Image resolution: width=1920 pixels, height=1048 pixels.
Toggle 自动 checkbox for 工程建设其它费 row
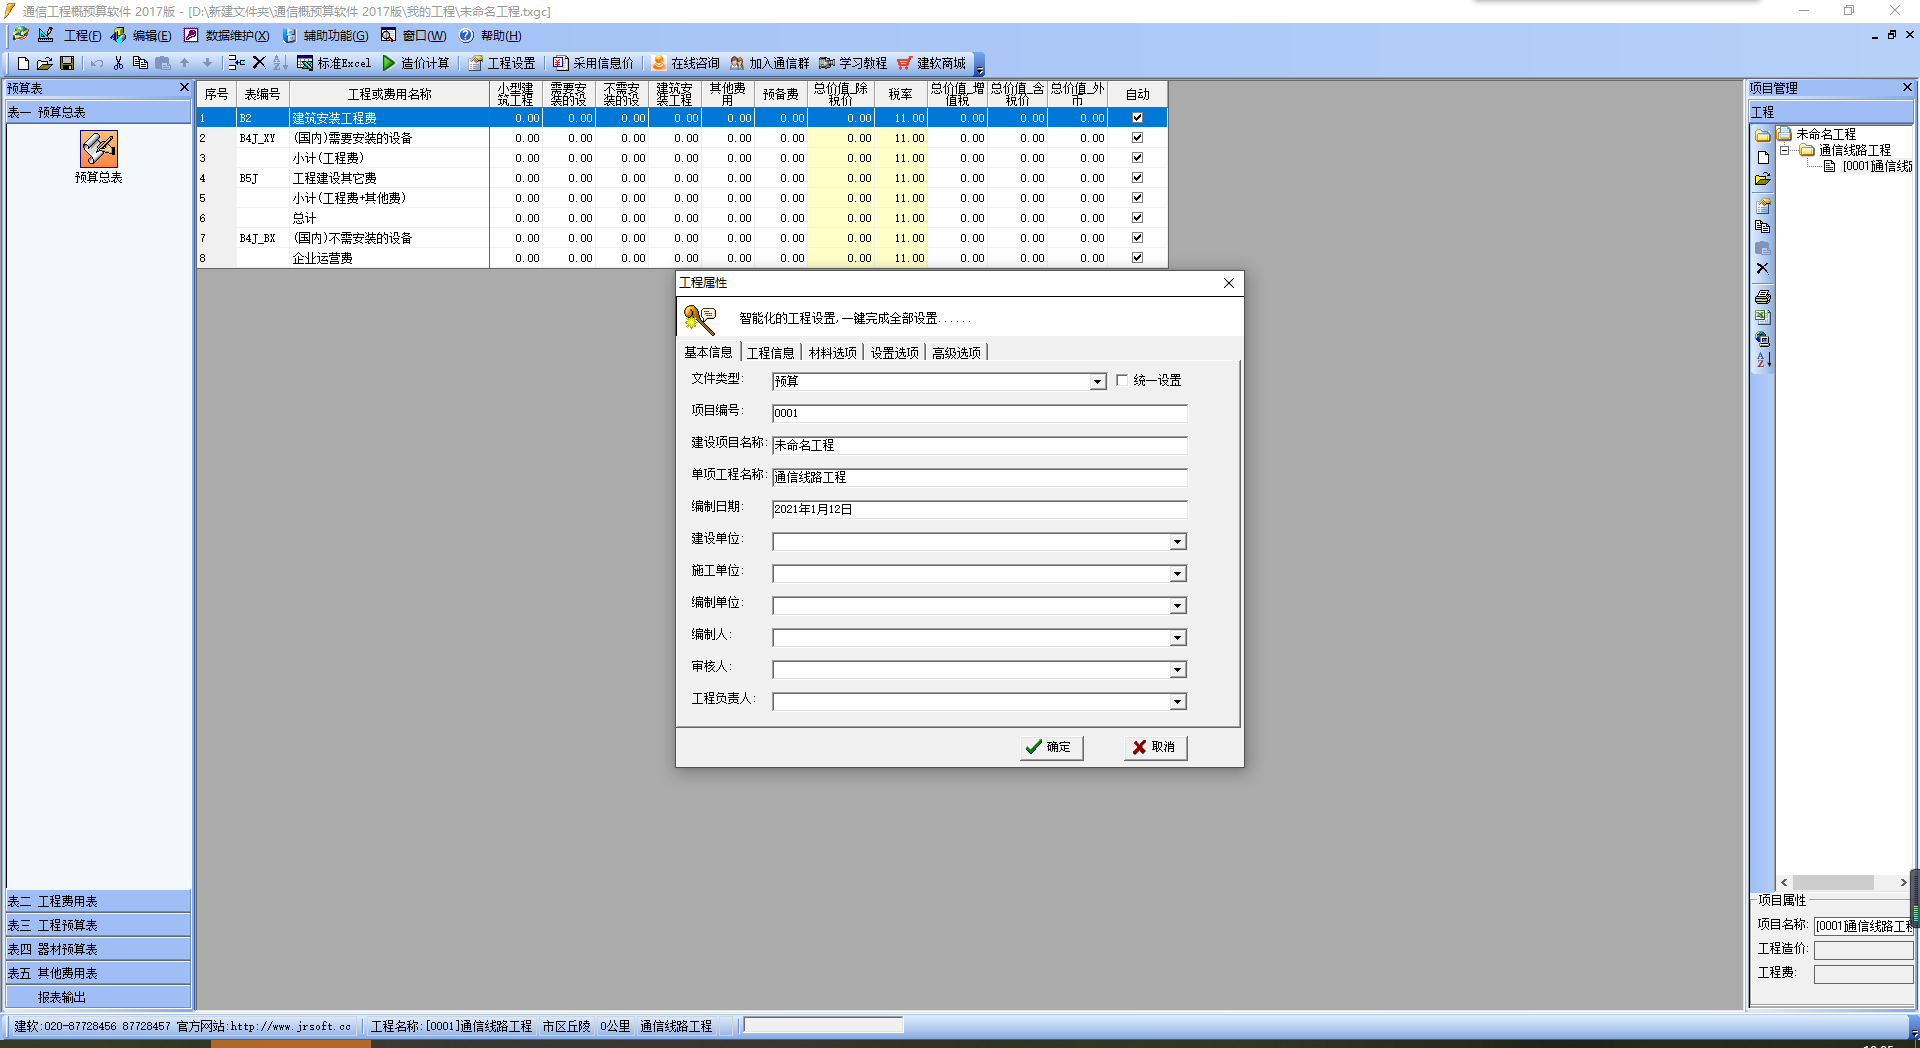pyautogui.click(x=1137, y=178)
